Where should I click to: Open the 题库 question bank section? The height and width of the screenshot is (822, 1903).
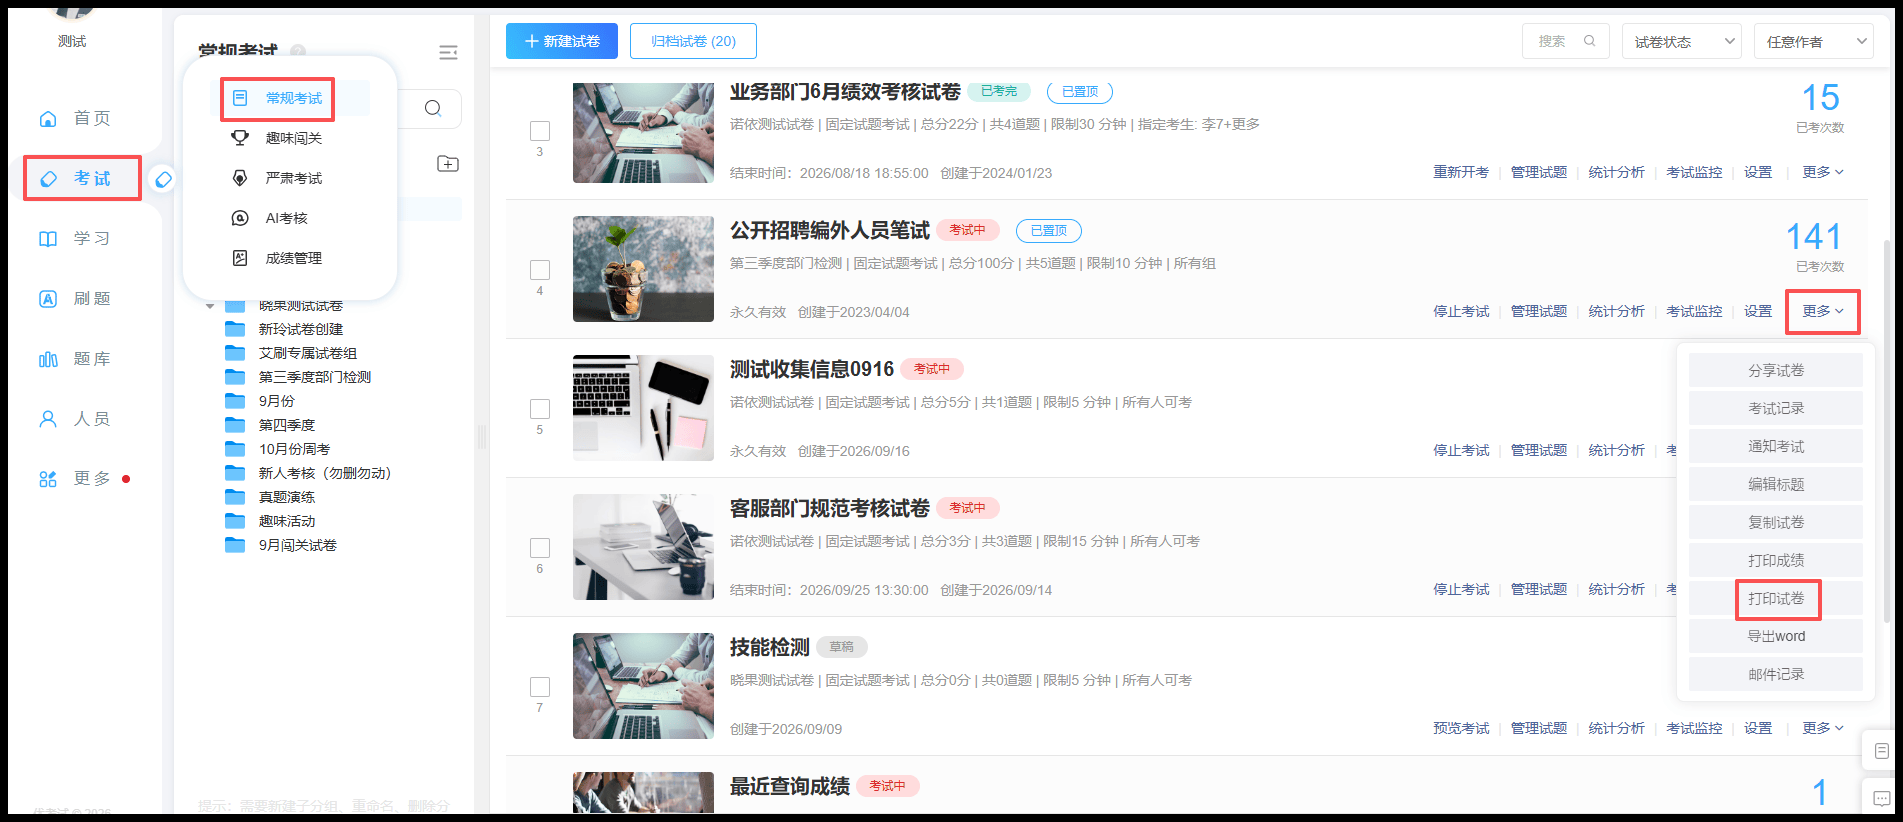(x=74, y=358)
